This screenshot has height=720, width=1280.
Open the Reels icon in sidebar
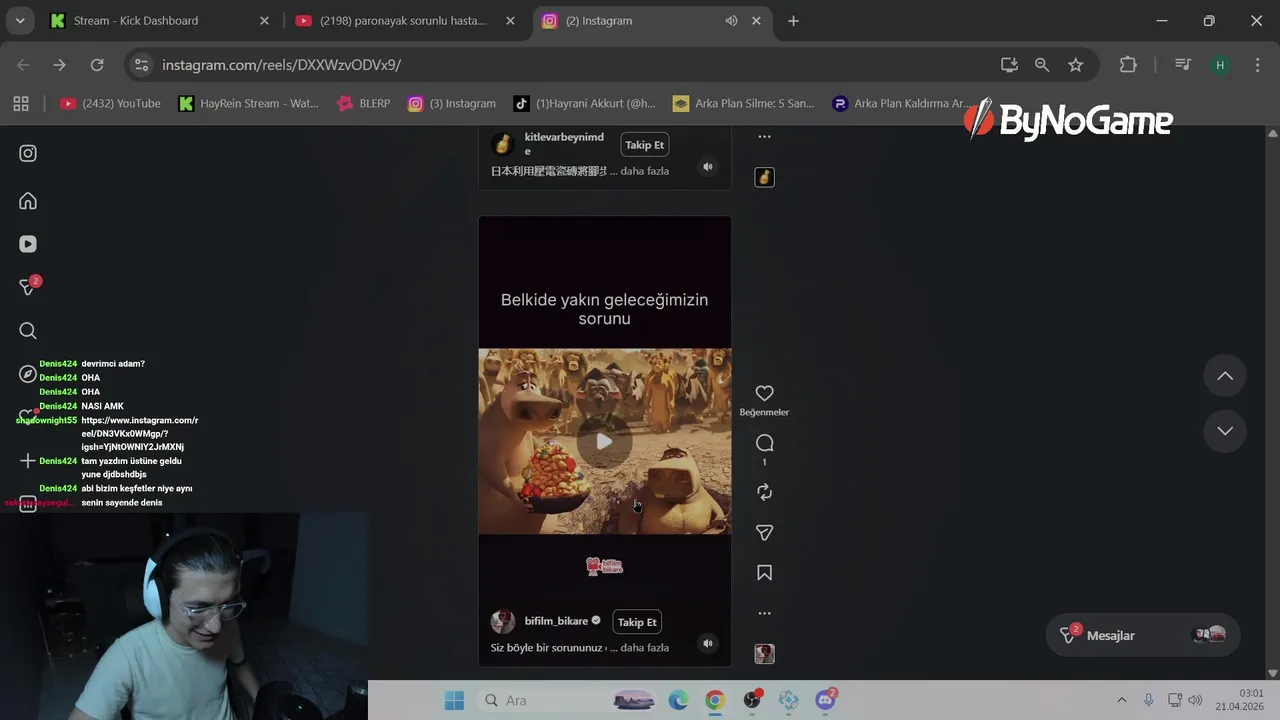coord(28,244)
